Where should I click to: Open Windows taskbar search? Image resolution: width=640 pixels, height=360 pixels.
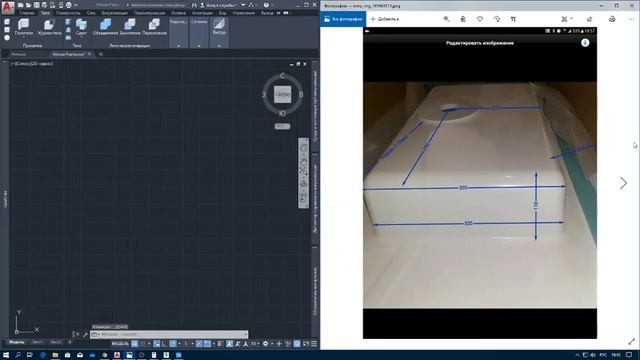coord(18,355)
